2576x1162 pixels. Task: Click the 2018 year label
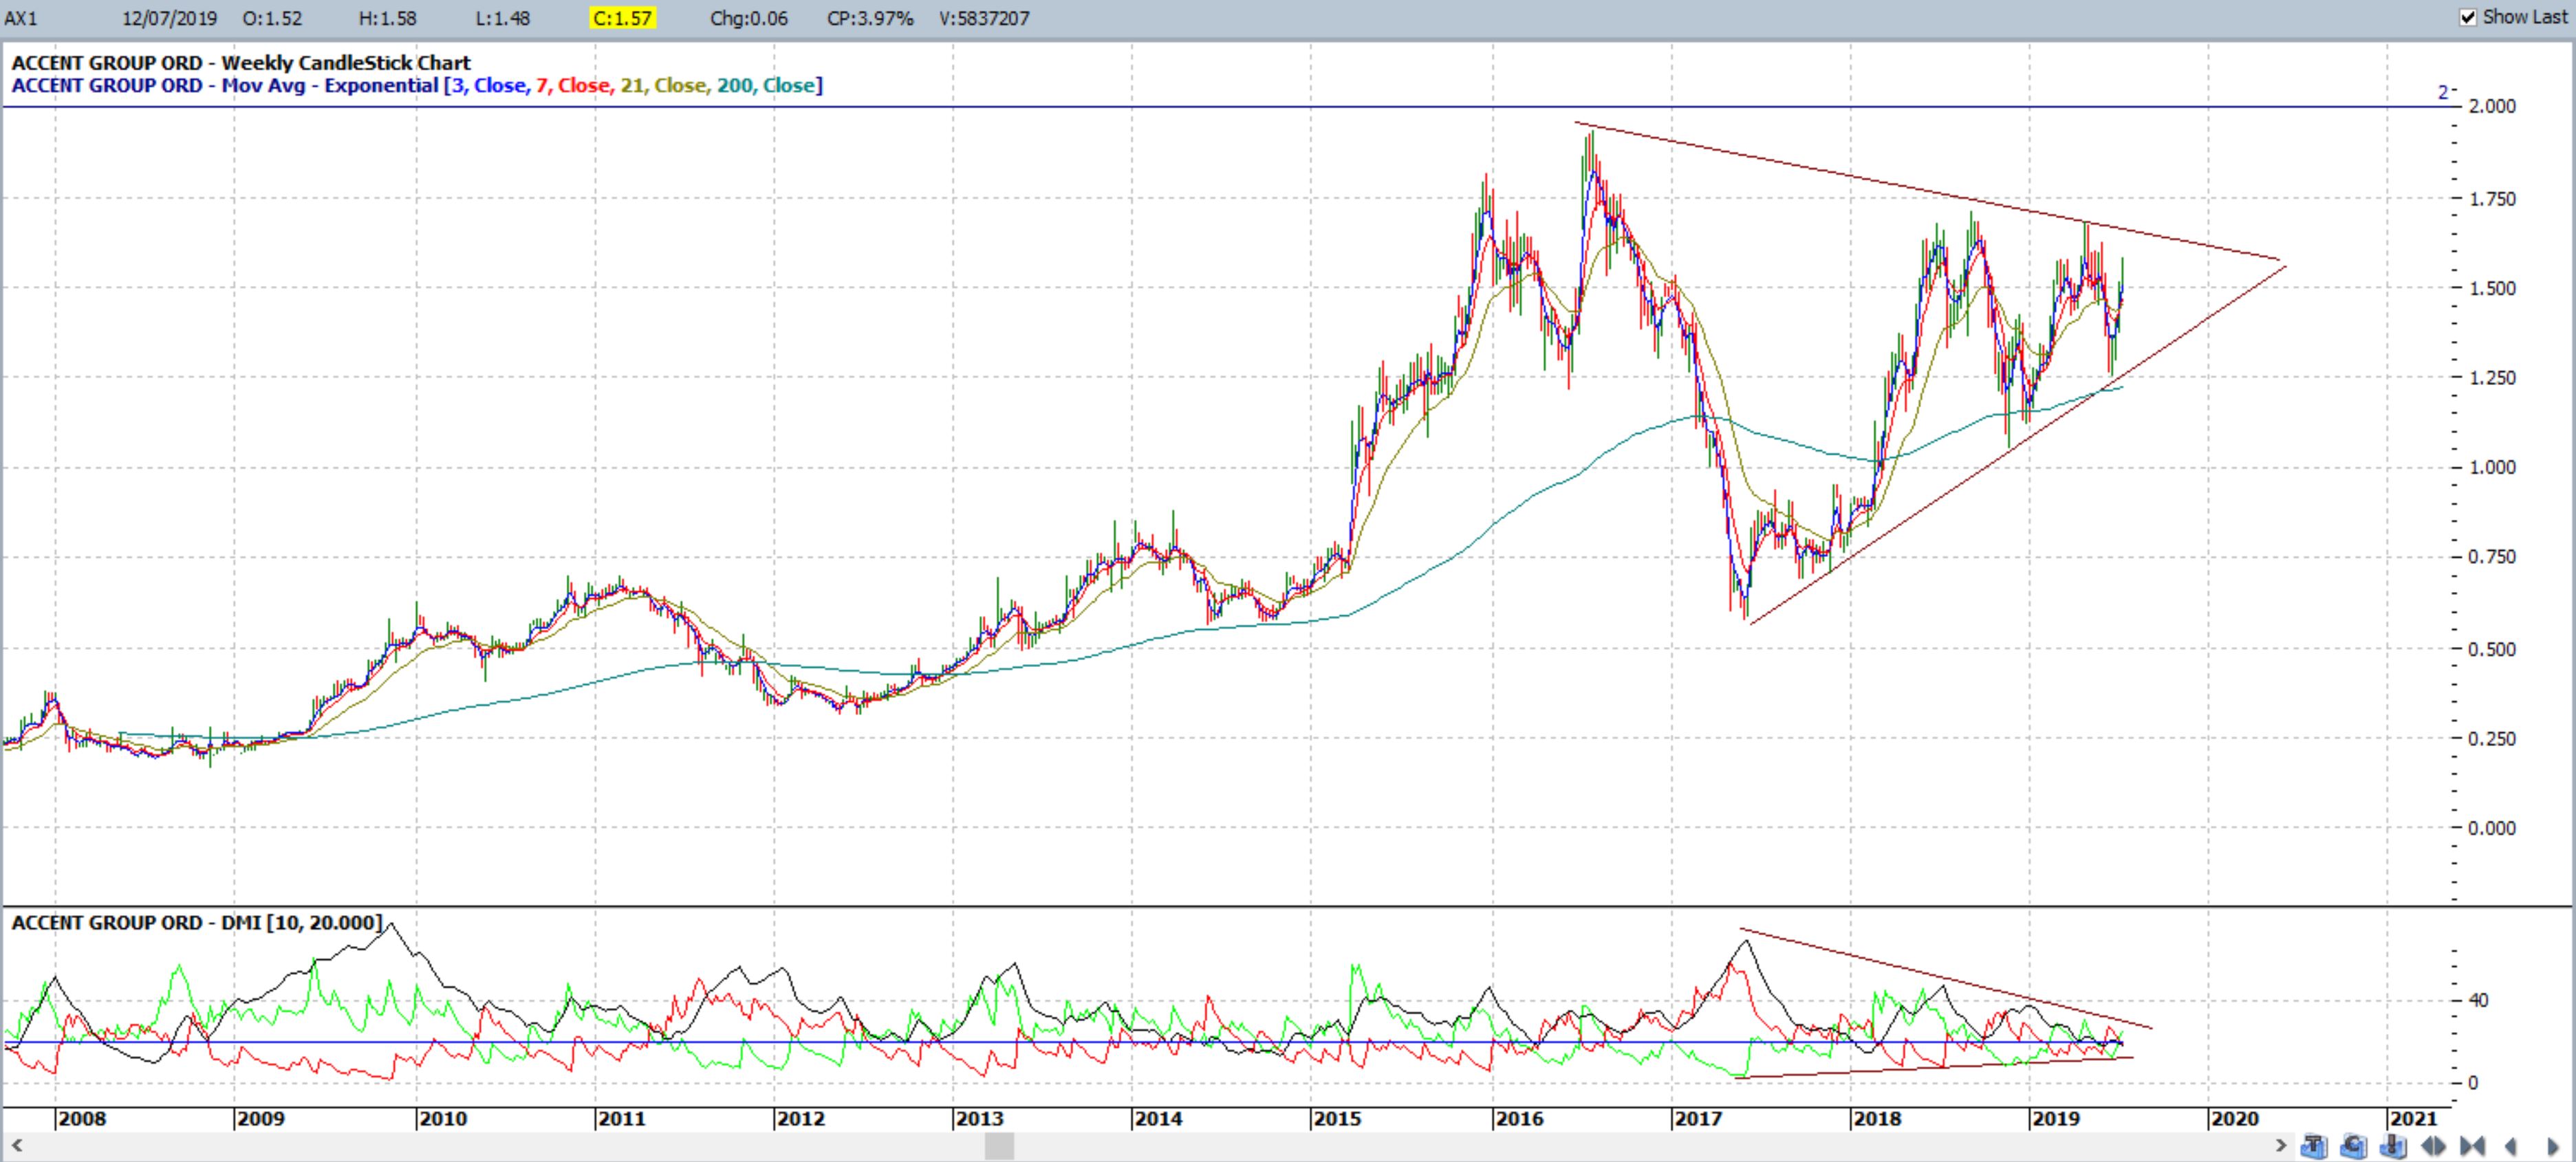pyautogui.click(x=1877, y=1118)
